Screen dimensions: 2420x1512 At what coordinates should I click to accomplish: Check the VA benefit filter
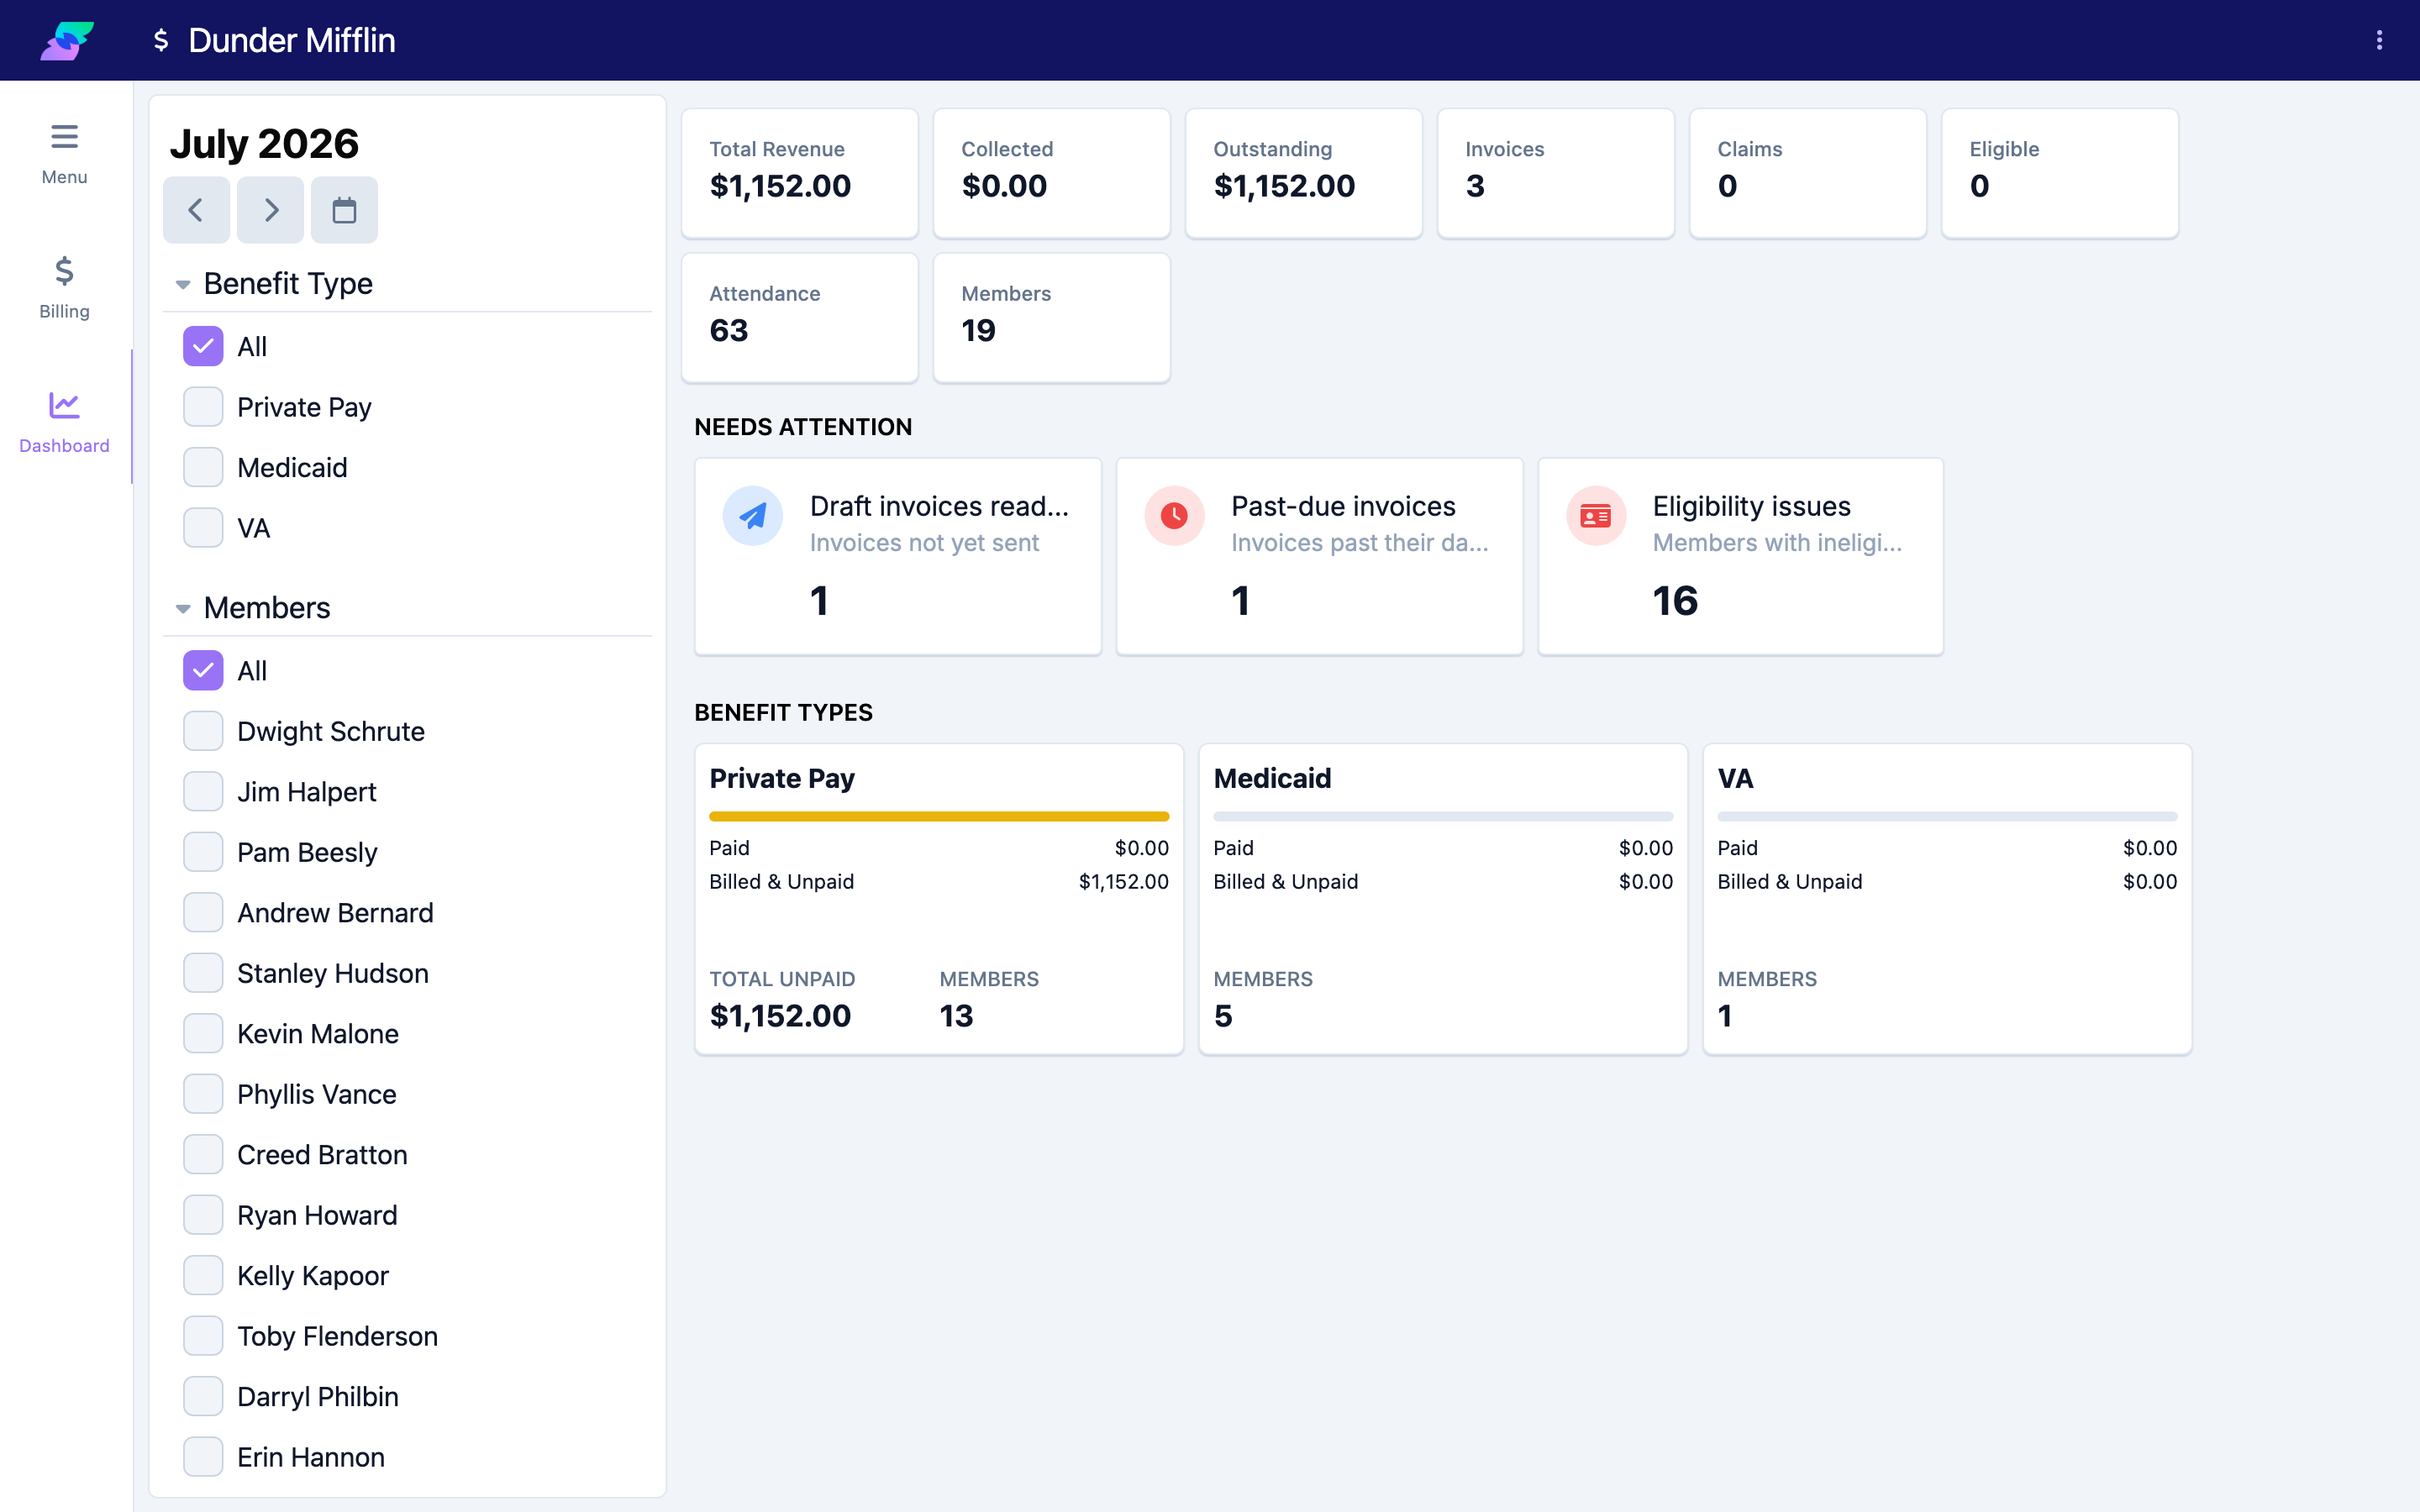coord(203,528)
